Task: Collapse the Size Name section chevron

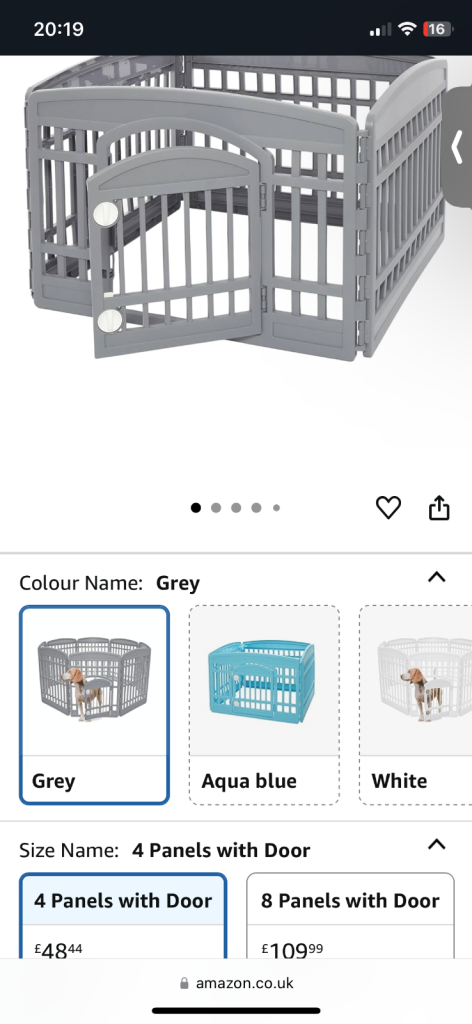Action: (x=436, y=844)
